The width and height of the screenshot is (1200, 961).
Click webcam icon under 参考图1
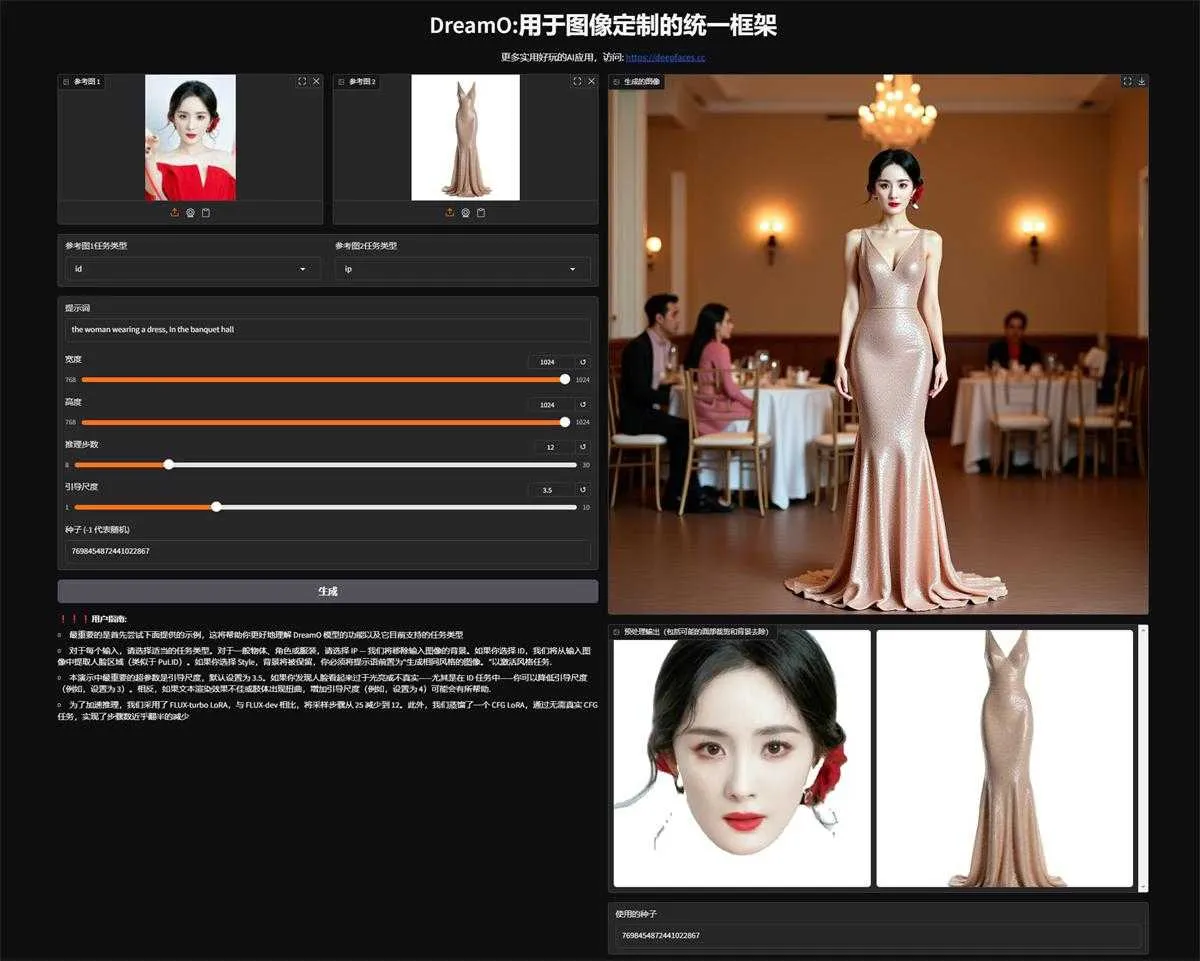190,213
